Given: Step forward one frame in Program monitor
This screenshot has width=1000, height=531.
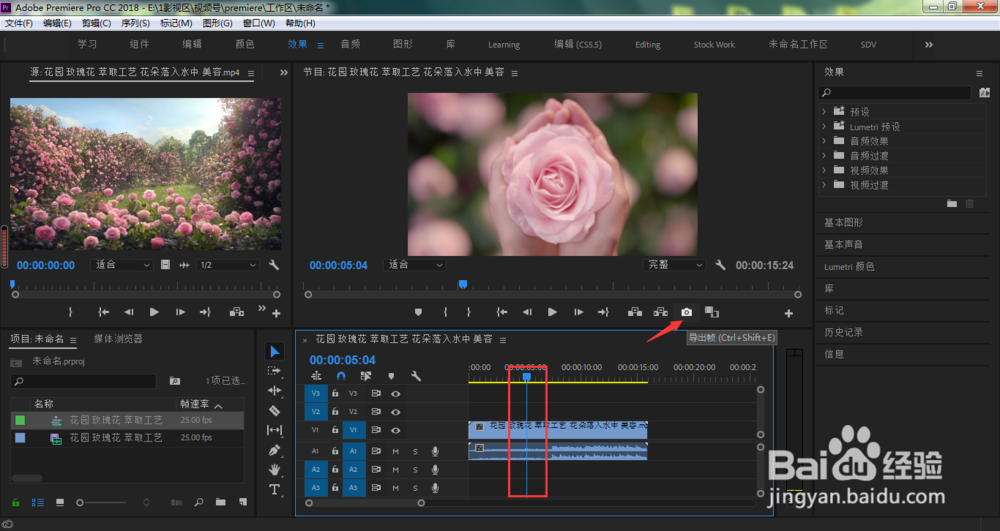Looking at the screenshot, I should click(x=578, y=312).
